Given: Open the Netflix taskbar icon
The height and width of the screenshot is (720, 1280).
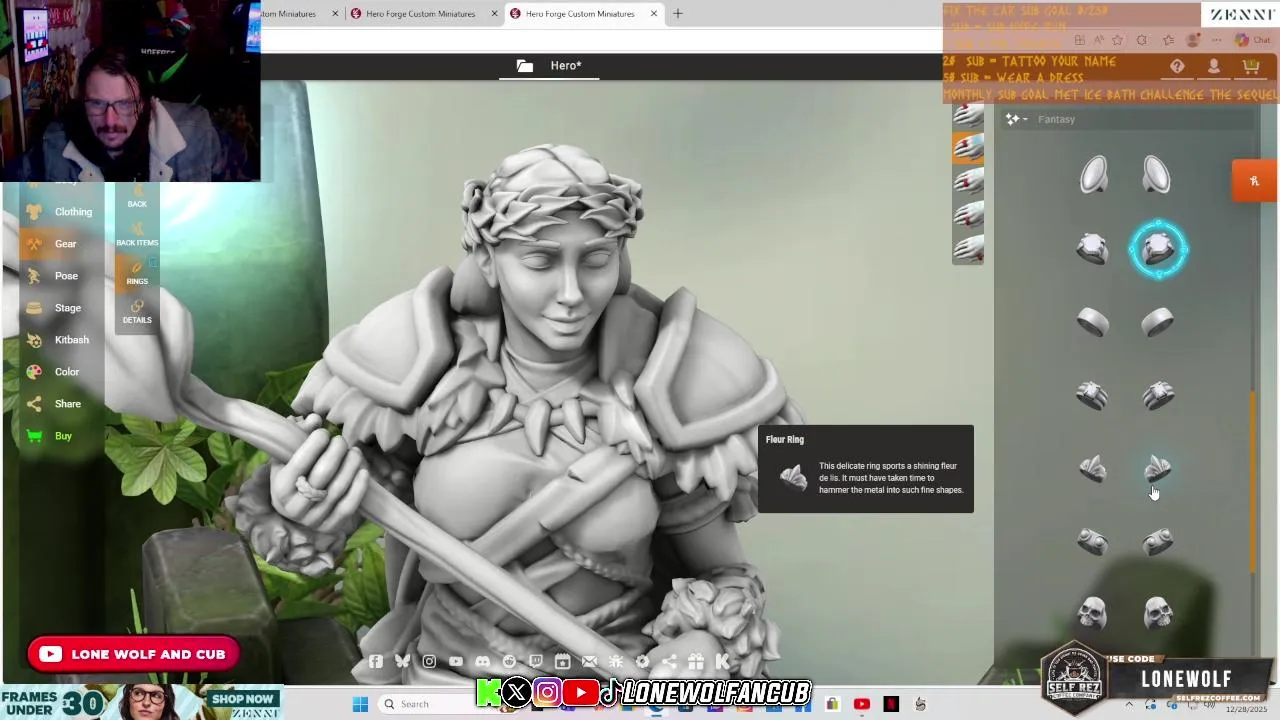Looking at the screenshot, I should click(x=891, y=704).
